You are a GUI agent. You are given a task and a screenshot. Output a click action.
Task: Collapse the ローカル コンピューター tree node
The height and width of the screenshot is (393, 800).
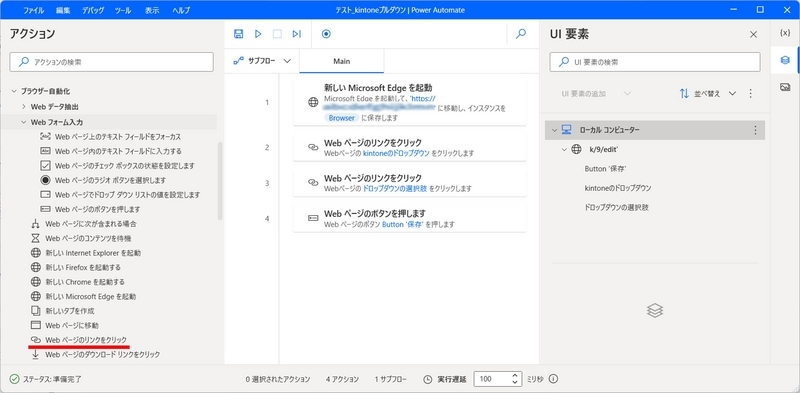555,130
